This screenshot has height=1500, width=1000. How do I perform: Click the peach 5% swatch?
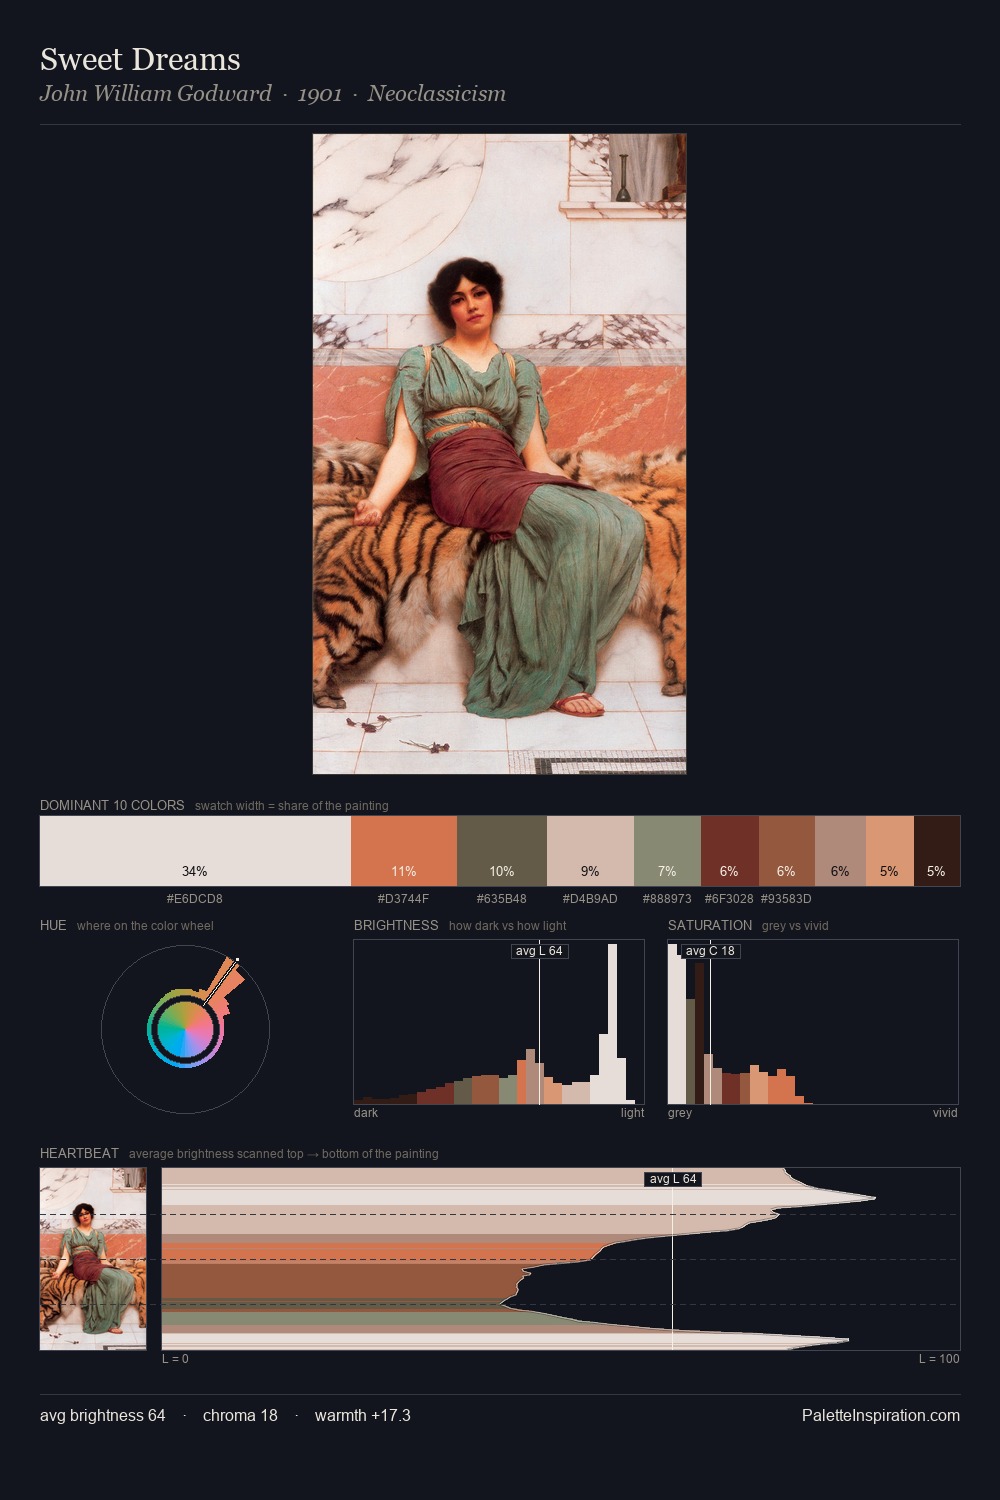(x=890, y=851)
